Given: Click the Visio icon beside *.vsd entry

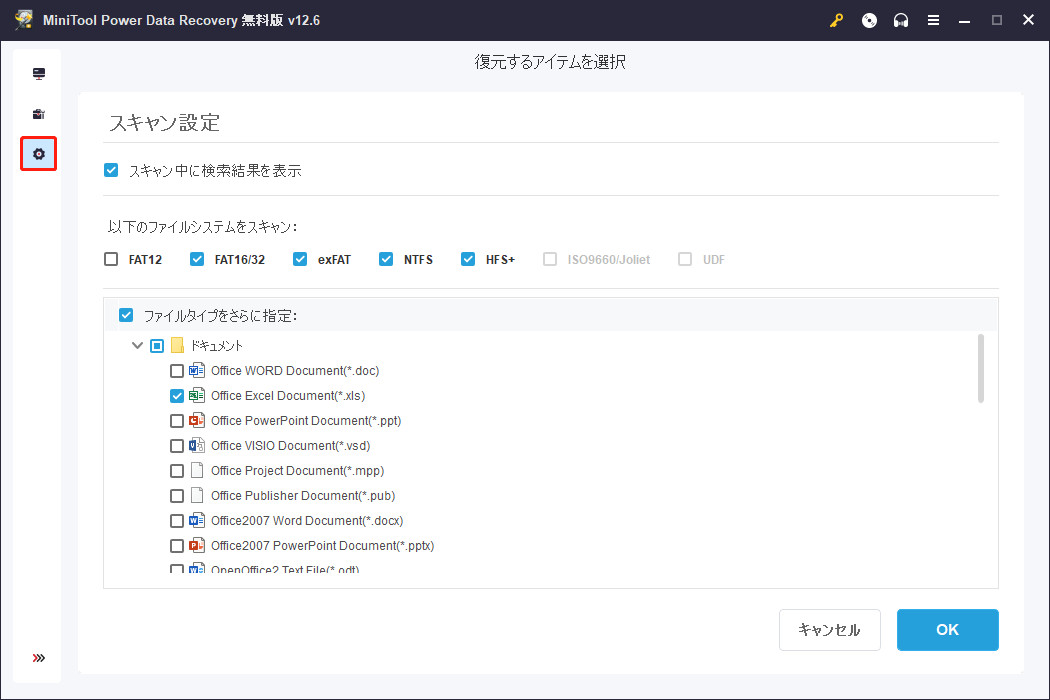Looking at the screenshot, I should click(x=197, y=445).
